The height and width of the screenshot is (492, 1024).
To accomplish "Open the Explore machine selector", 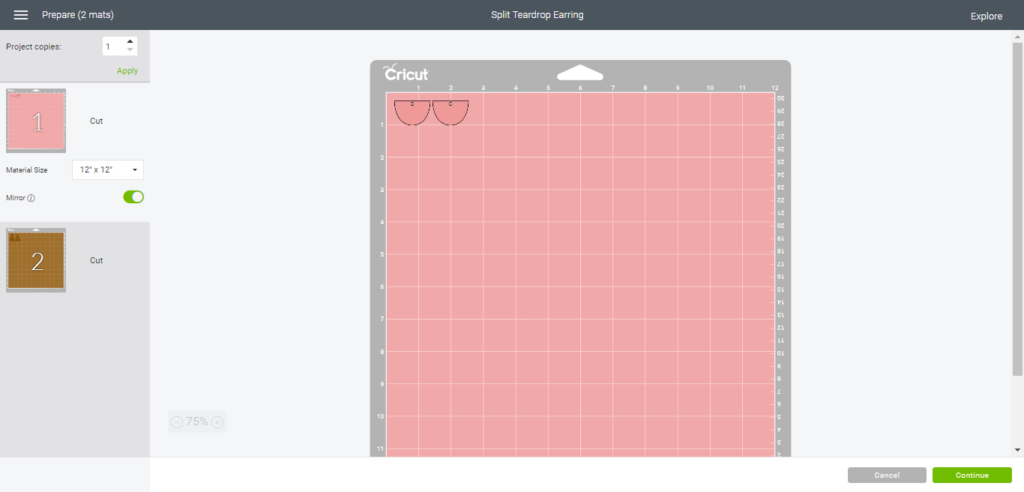I will coord(986,16).
